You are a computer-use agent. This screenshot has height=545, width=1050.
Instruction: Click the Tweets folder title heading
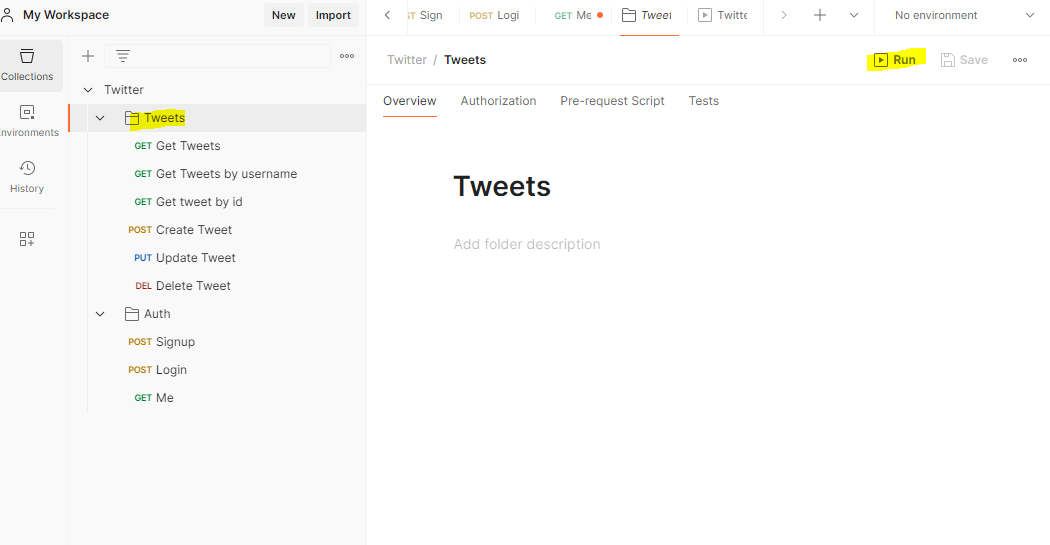[502, 187]
